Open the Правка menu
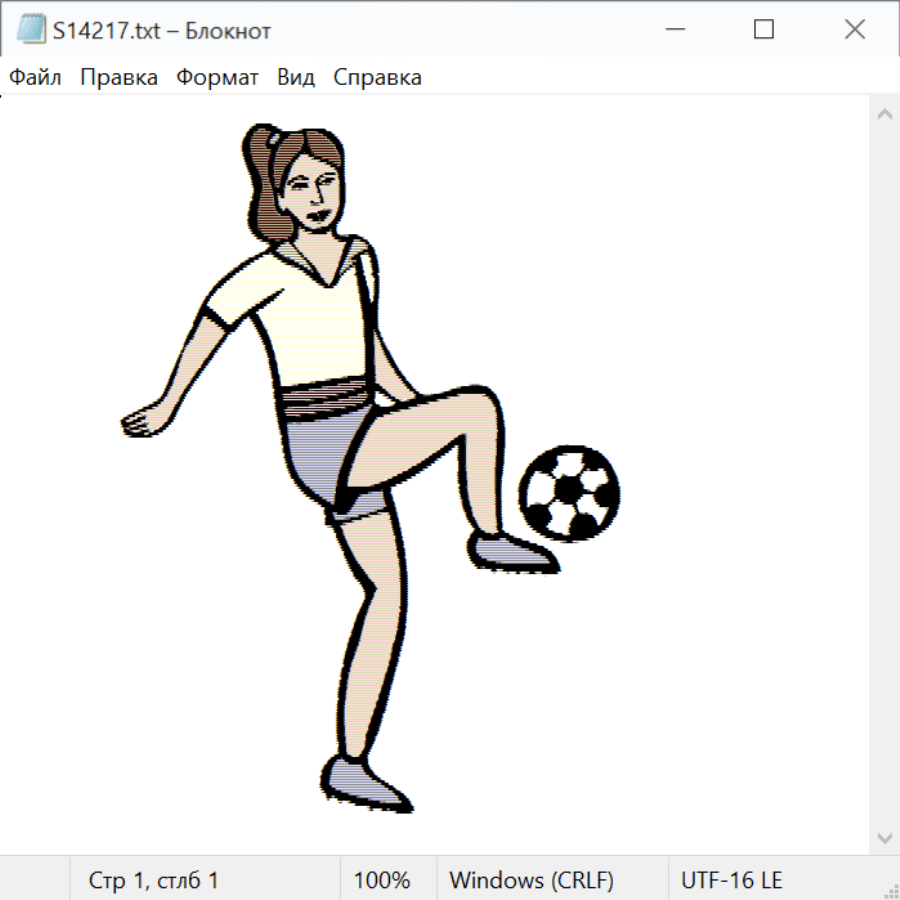Viewport: 900px width, 900px height. tap(118, 78)
